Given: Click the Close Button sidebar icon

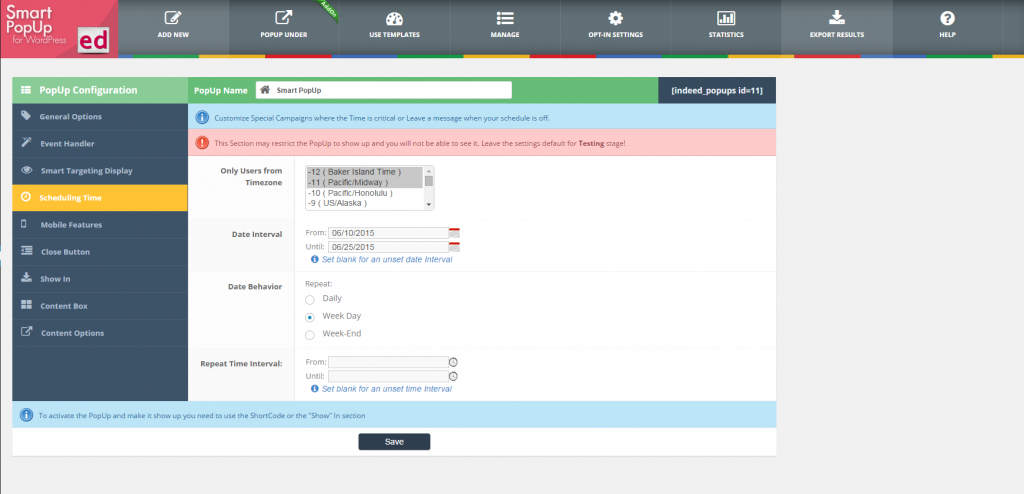Looking at the screenshot, I should [x=26, y=251].
